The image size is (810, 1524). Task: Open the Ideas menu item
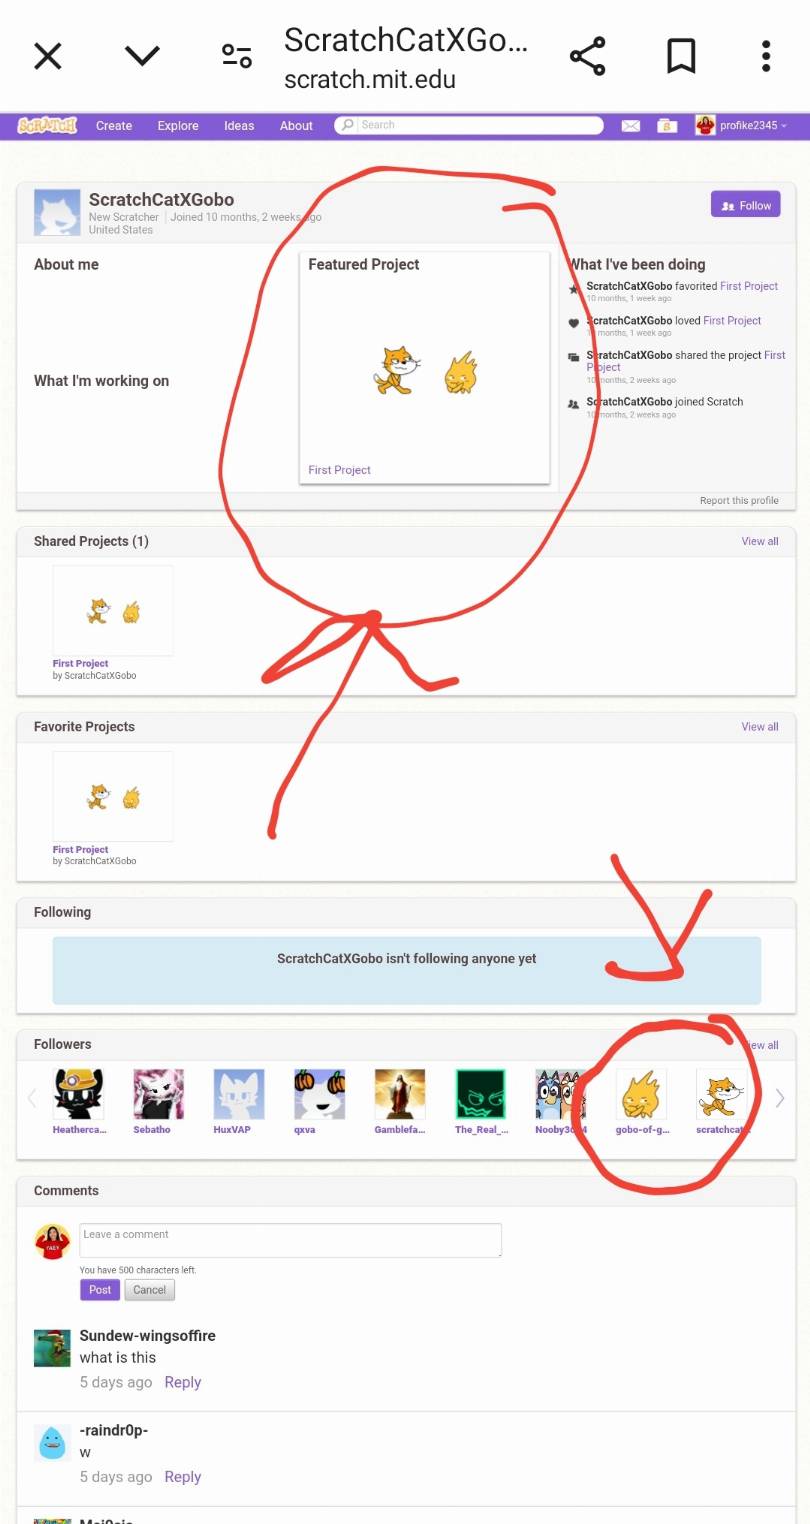(x=239, y=126)
